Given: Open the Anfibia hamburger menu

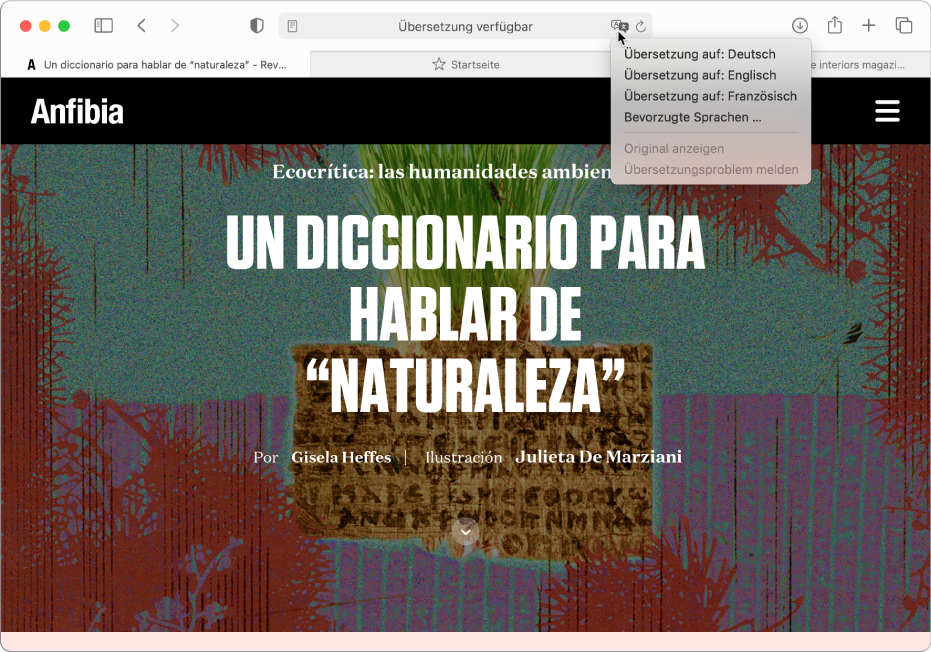Looking at the screenshot, I should pos(887,111).
